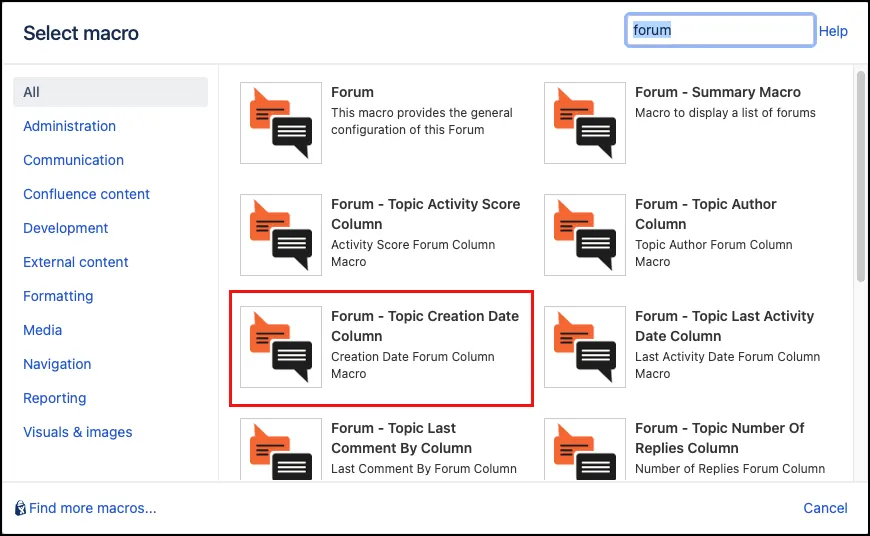The image size is (870, 536).
Task: Click the macro list vertical scrollbar
Action: coord(861,176)
